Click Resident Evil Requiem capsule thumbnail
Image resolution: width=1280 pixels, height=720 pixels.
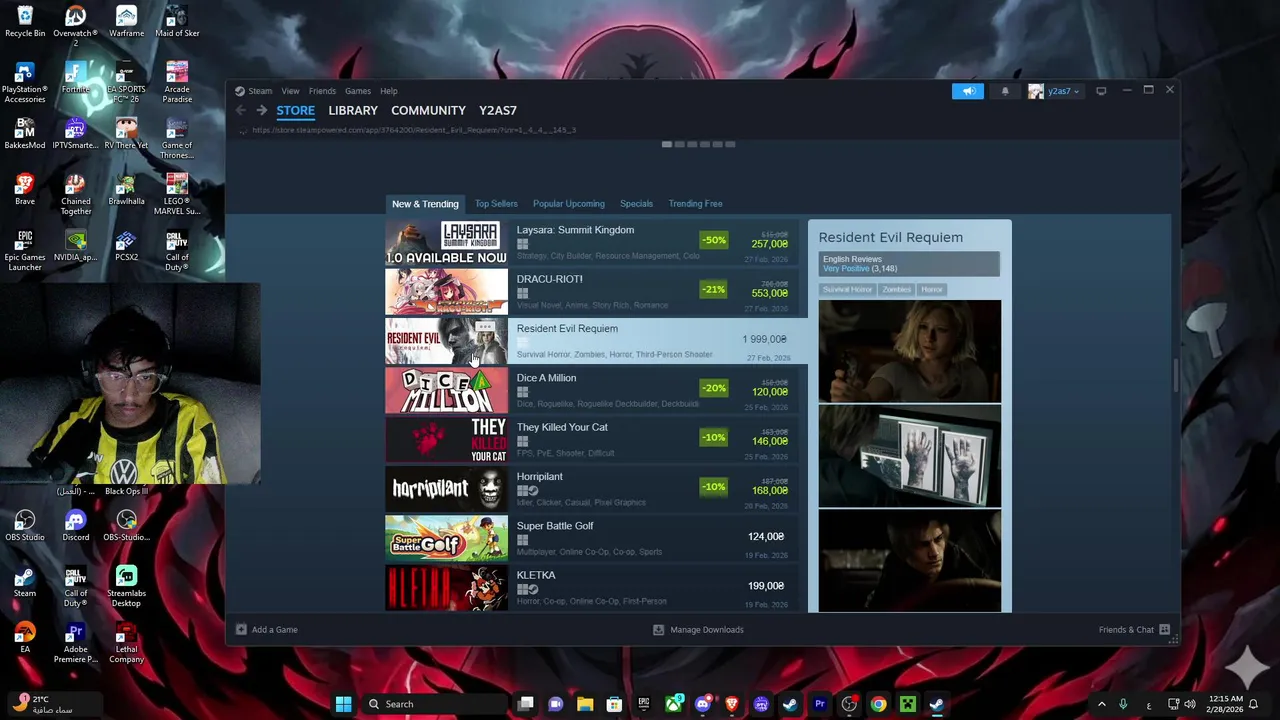point(446,342)
